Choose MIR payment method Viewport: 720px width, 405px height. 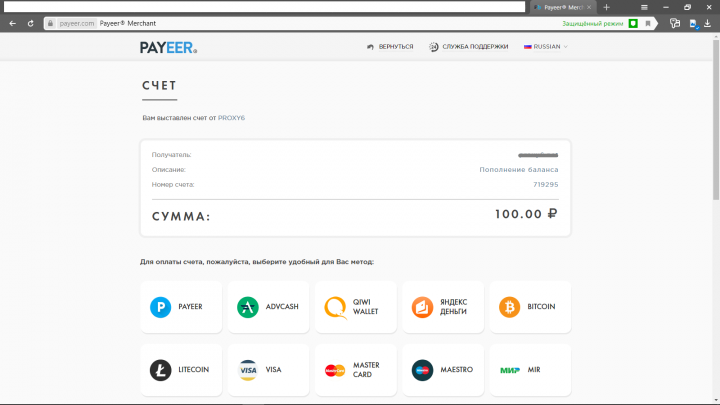(530, 370)
